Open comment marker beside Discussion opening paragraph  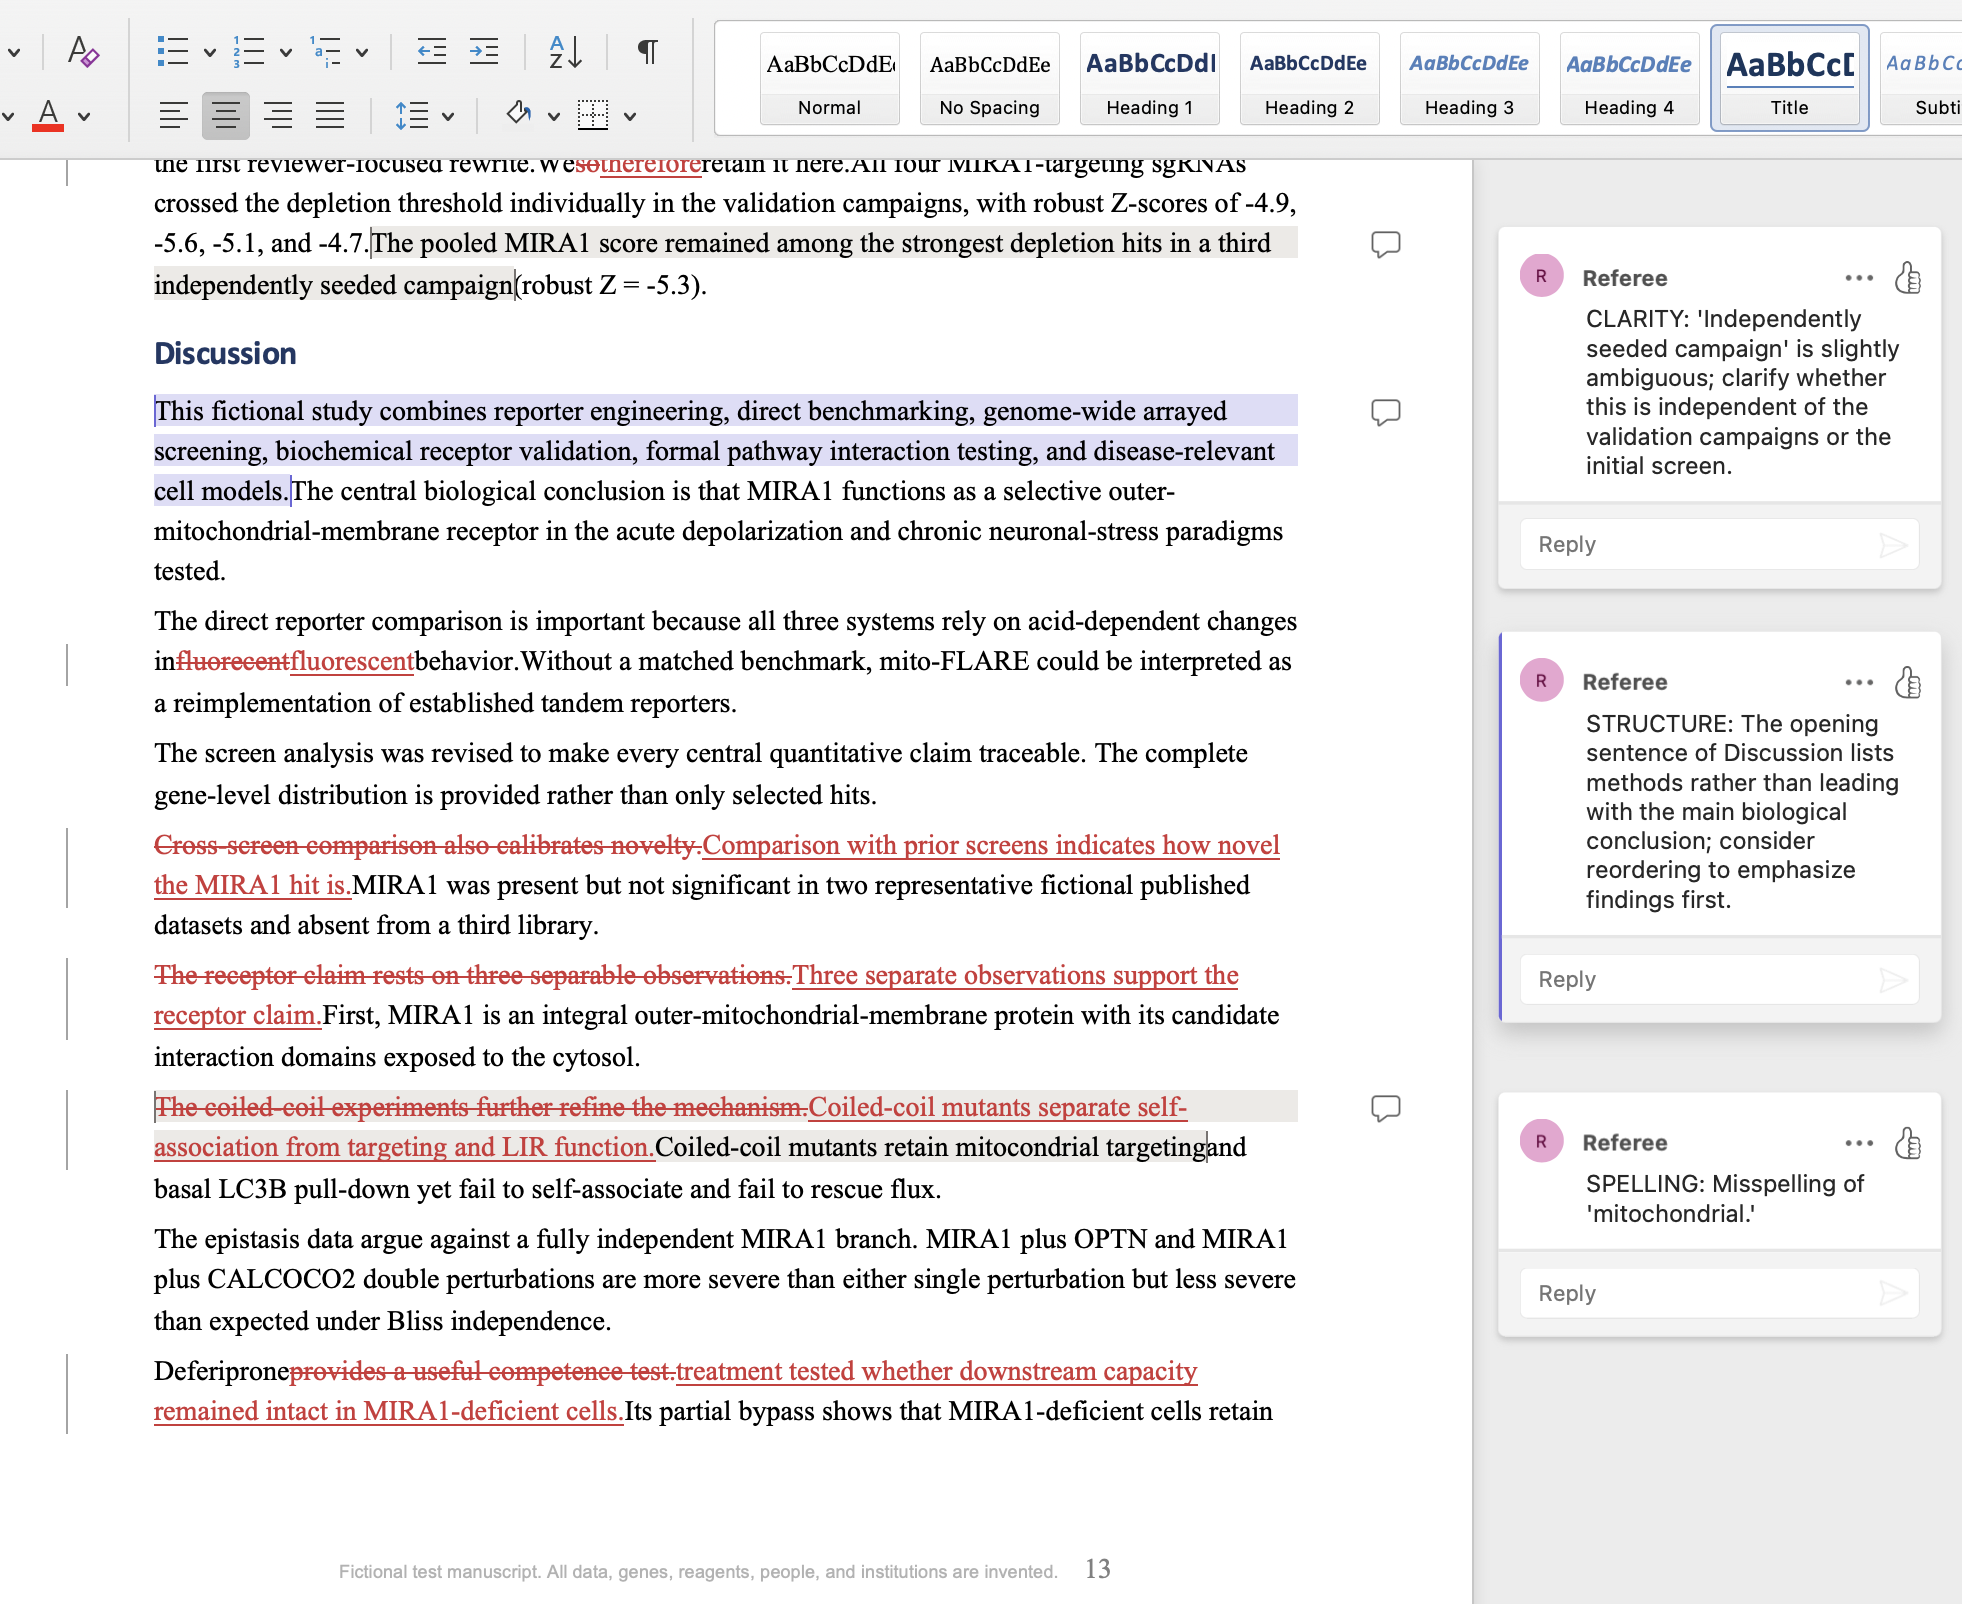1385,412
